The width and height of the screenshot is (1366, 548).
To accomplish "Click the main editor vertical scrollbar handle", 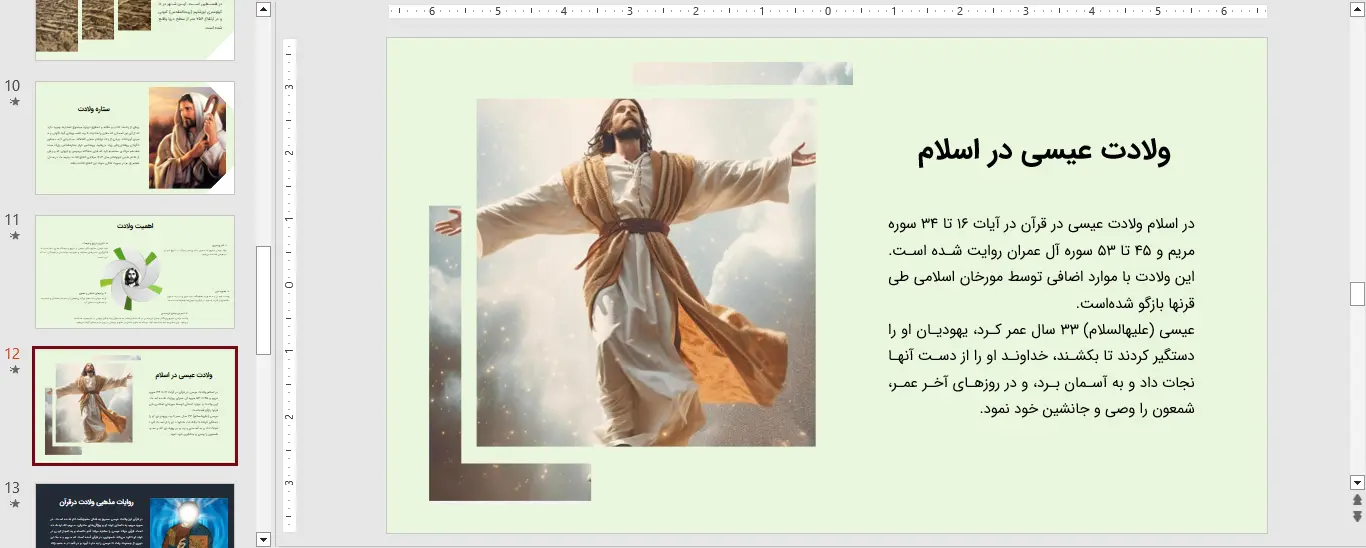I will tap(1357, 293).
